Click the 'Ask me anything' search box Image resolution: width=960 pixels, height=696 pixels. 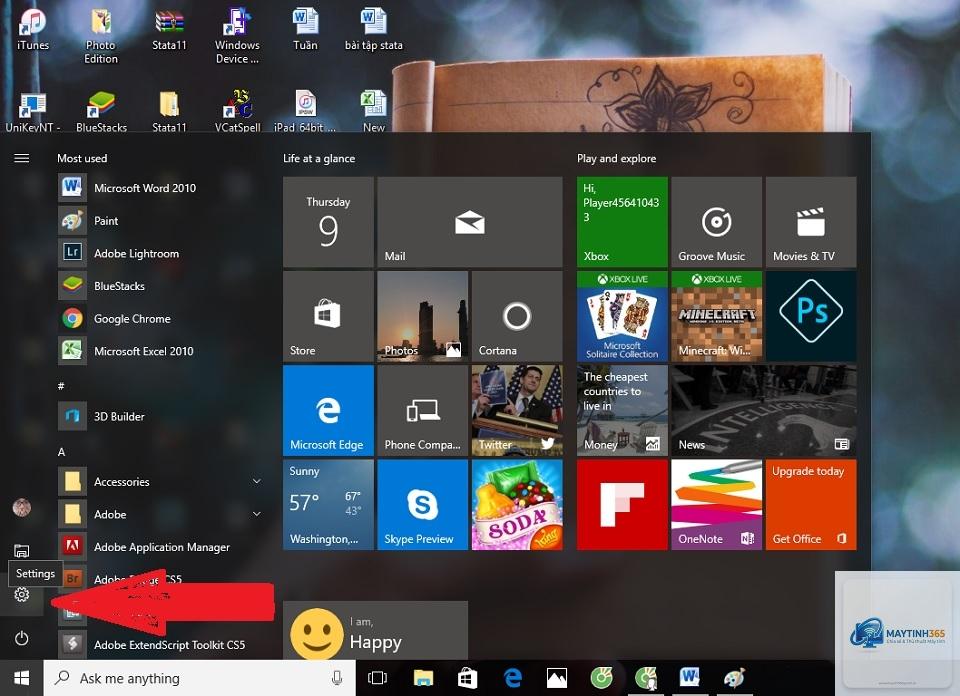(x=200, y=678)
